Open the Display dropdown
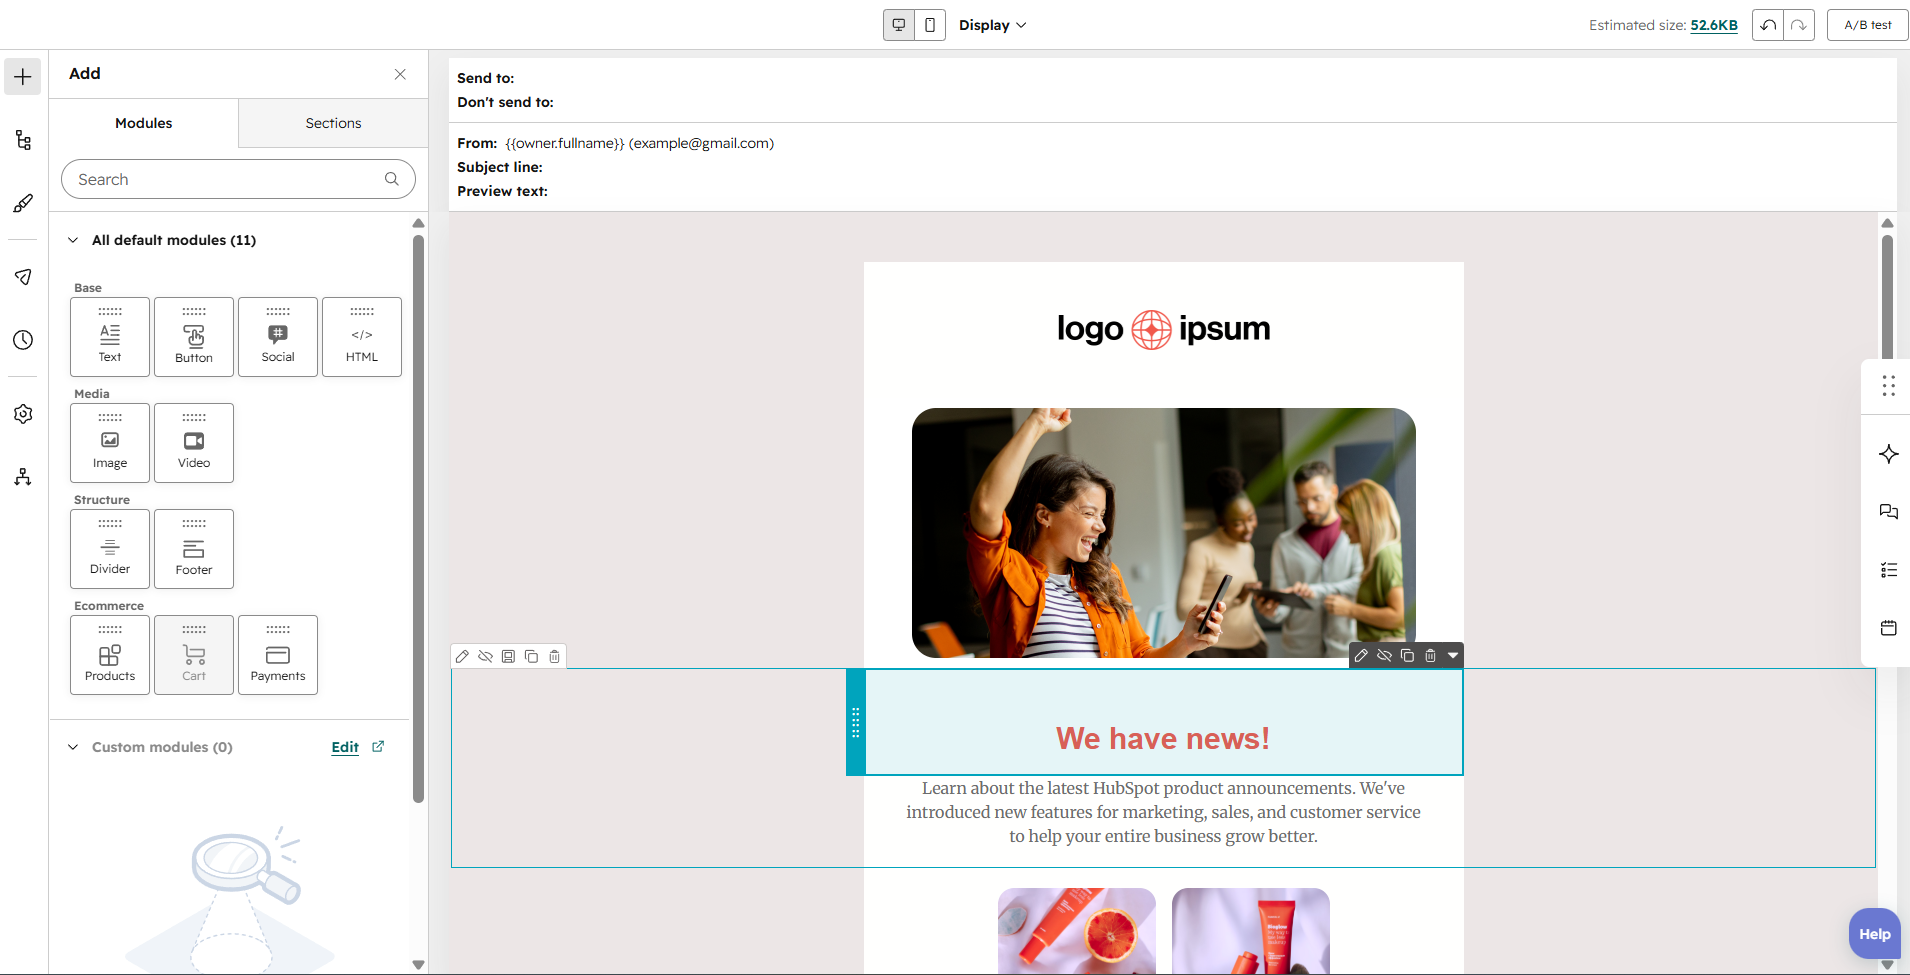 pos(992,25)
